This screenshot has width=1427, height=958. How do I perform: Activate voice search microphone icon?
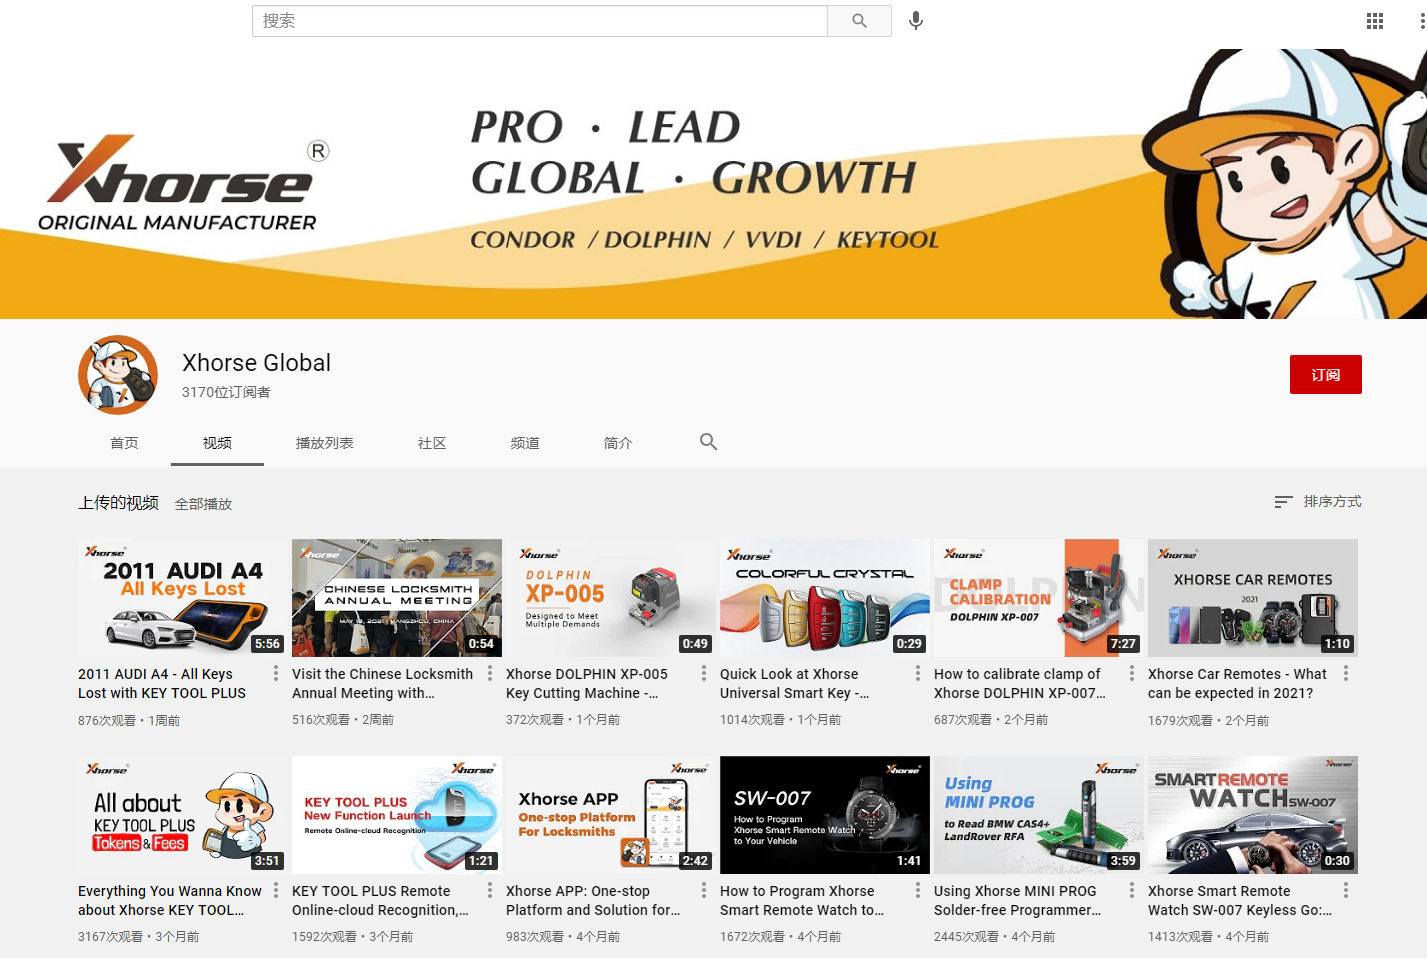coord(915,21)
